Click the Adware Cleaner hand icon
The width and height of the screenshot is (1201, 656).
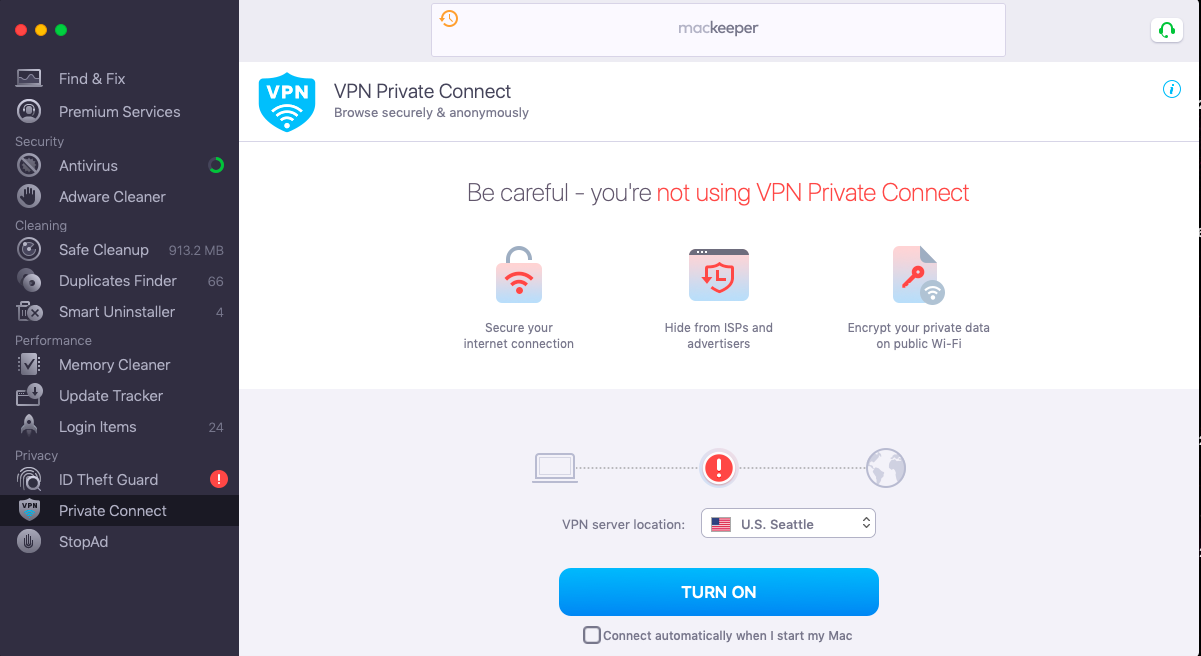(29, 196)
